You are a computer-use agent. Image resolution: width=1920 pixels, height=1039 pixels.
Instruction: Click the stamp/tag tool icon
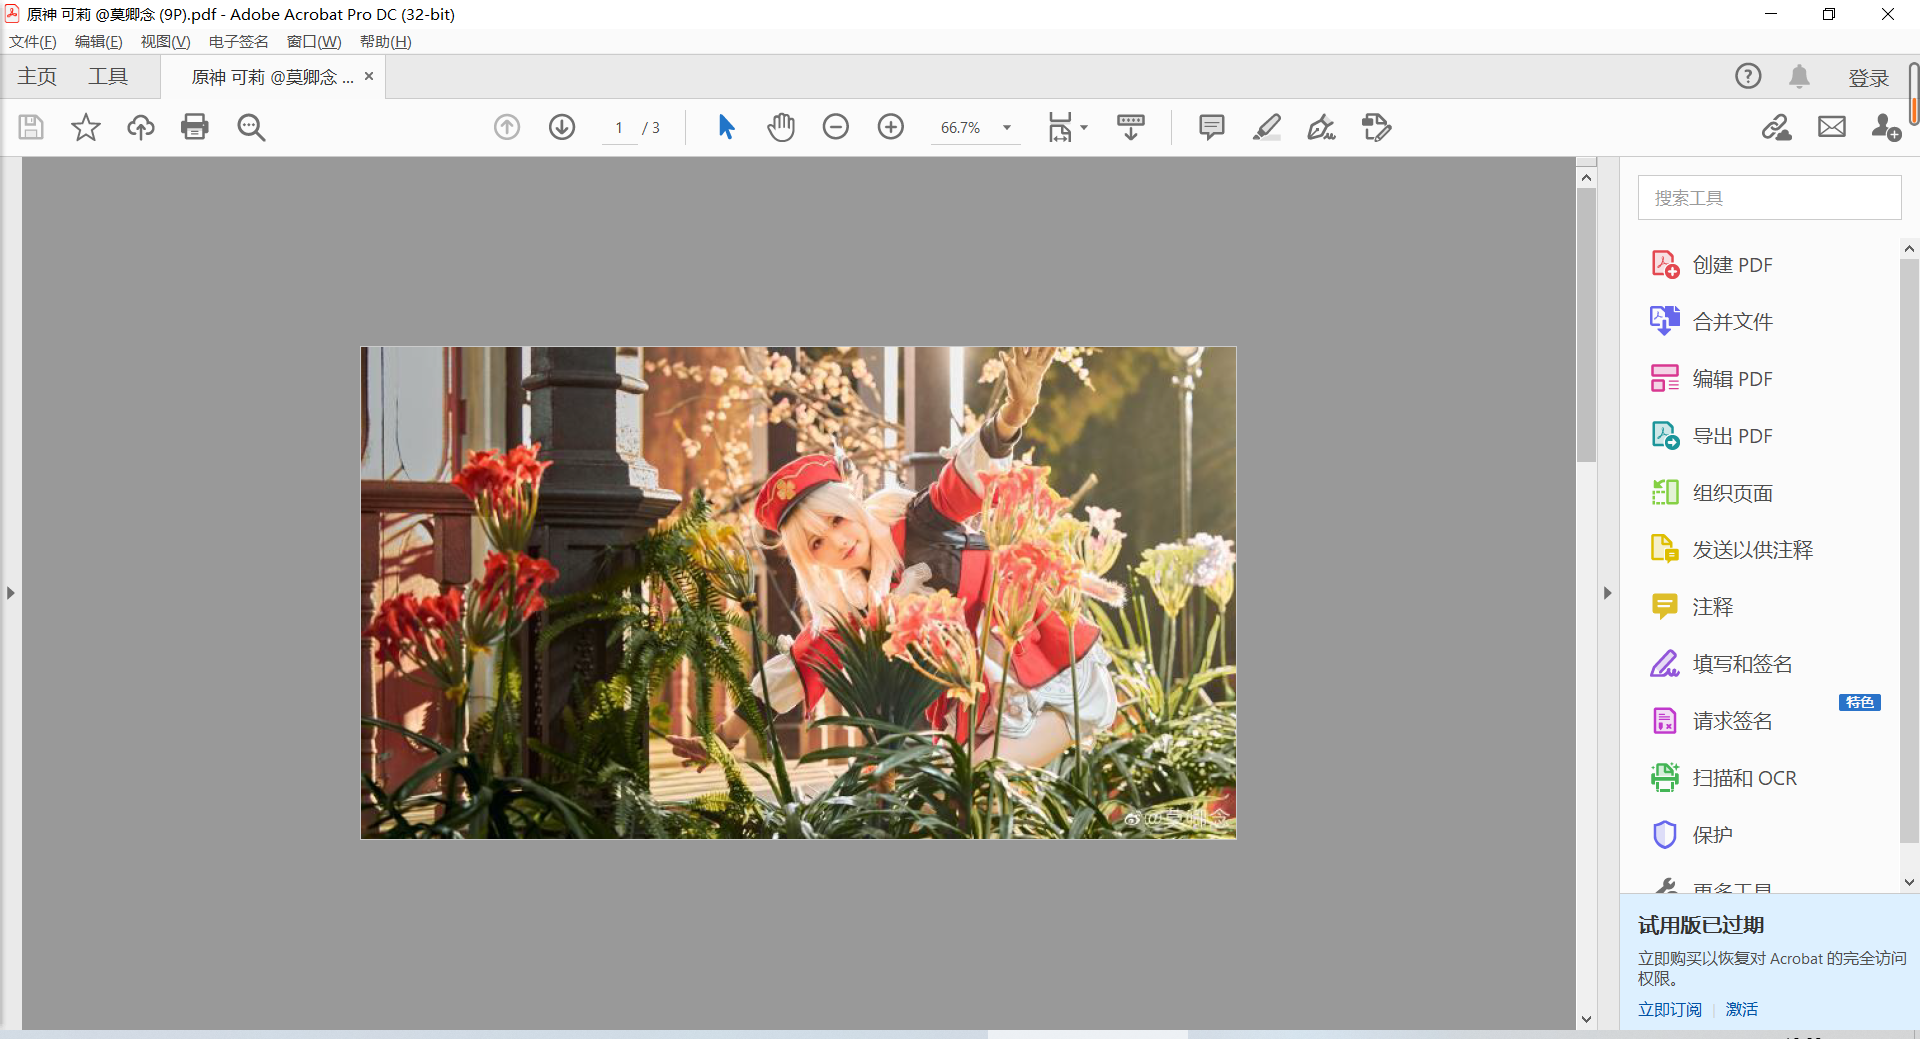click(1377, 127)
